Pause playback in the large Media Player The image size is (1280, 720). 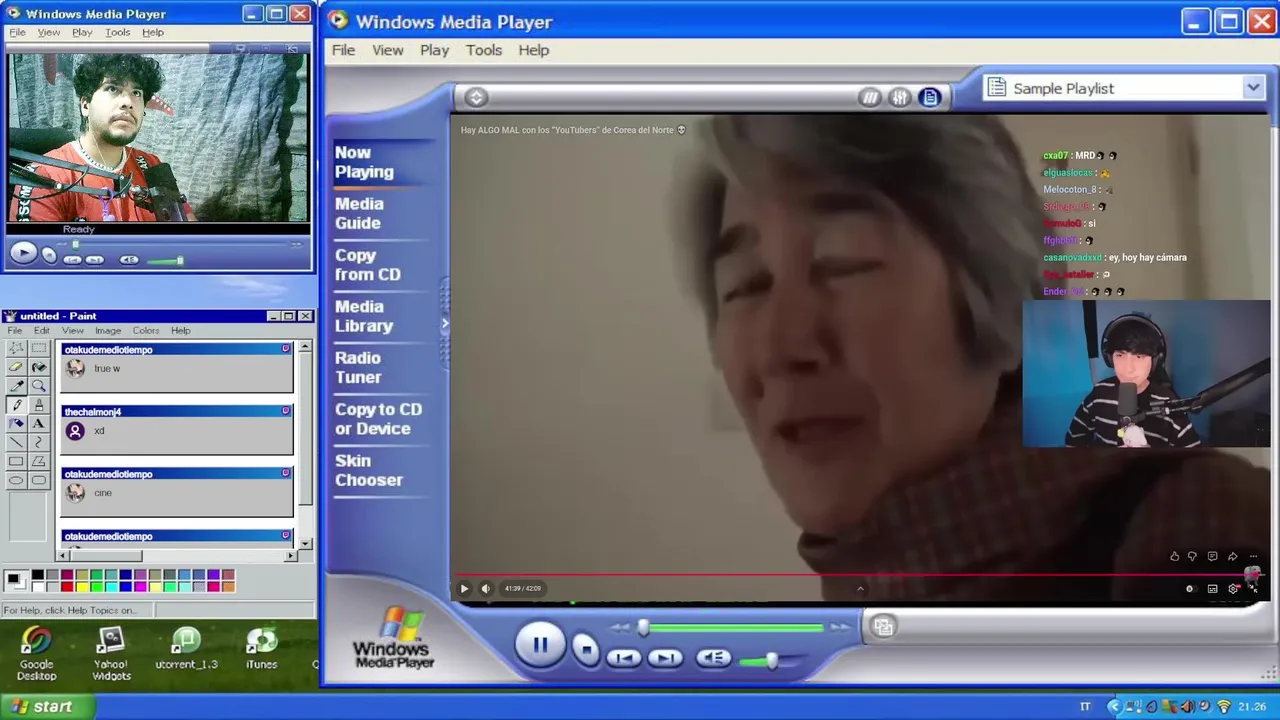[540, 645]
